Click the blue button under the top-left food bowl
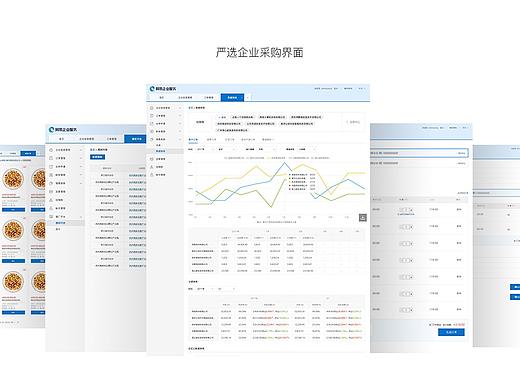This screenshot has height=390, width=520. coord(13,210)
